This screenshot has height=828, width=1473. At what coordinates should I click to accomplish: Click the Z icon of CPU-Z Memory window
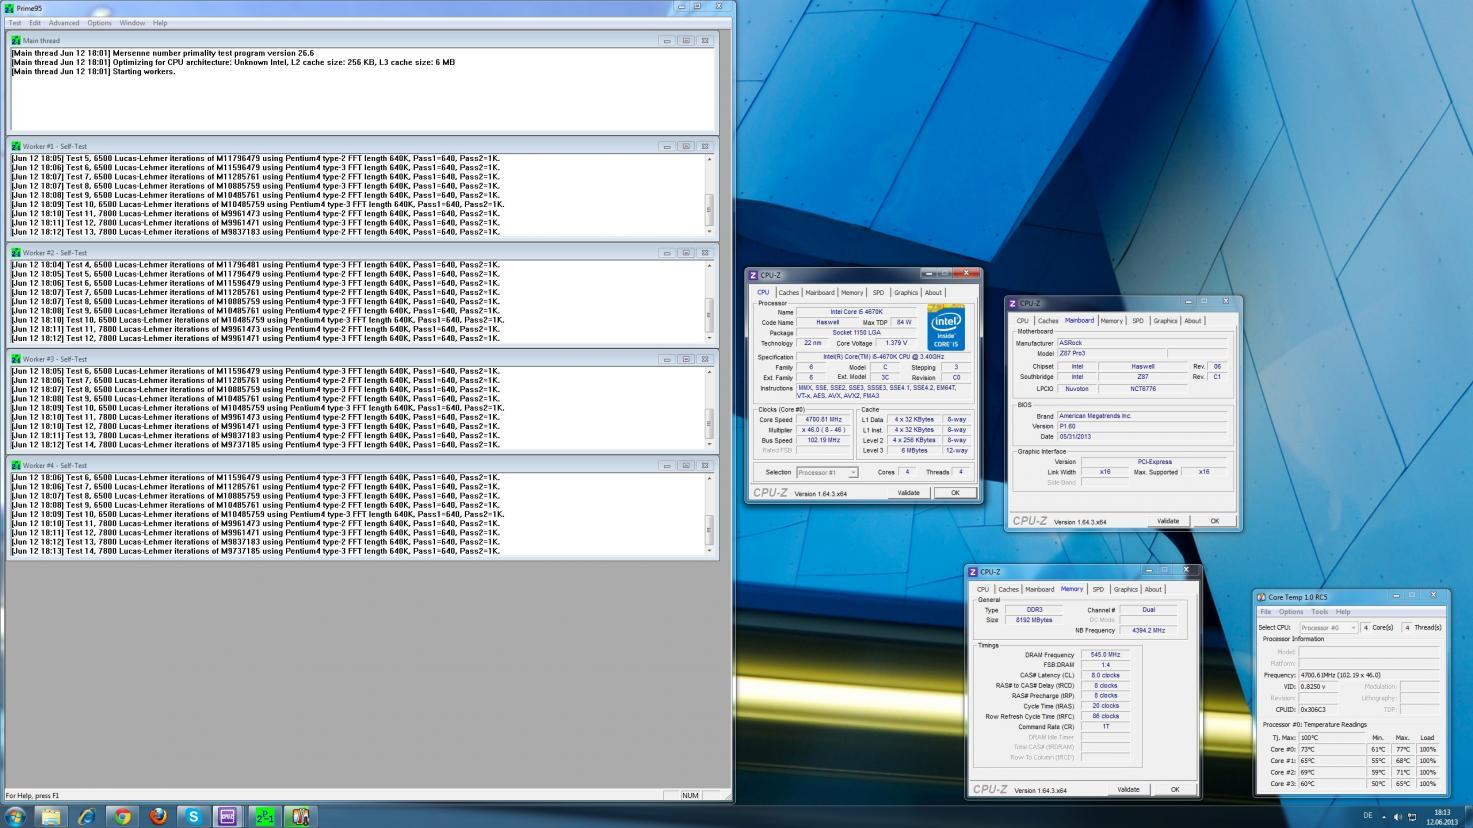click(x=974, y=572)
